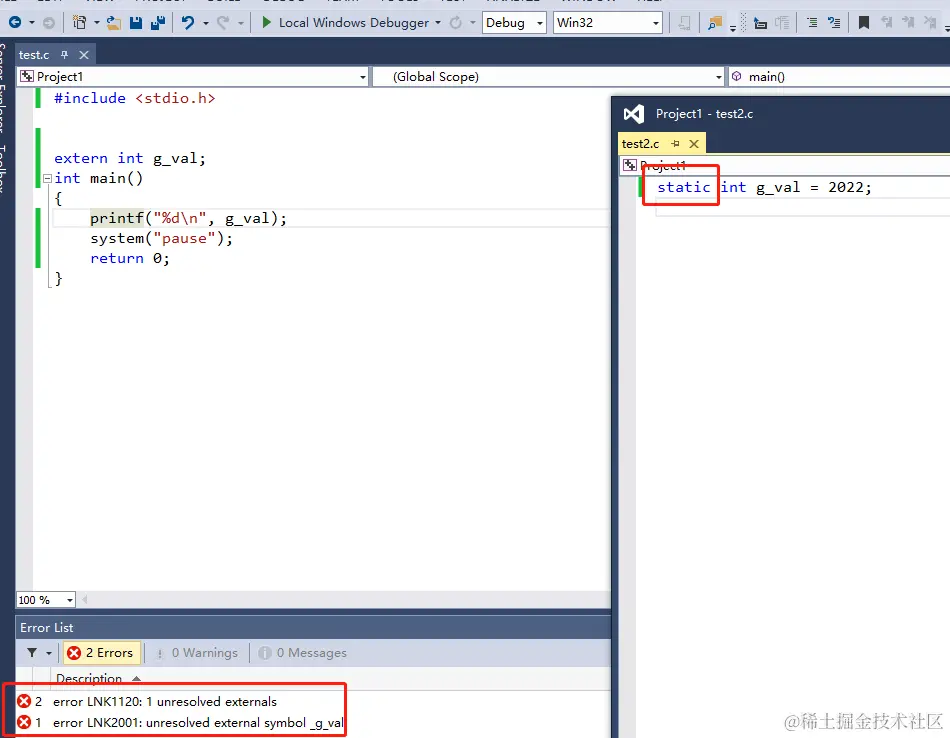The height and width of the screenshot is (738, 950).
Task: Open the main() member combo box
Action: tap(839, 76)
